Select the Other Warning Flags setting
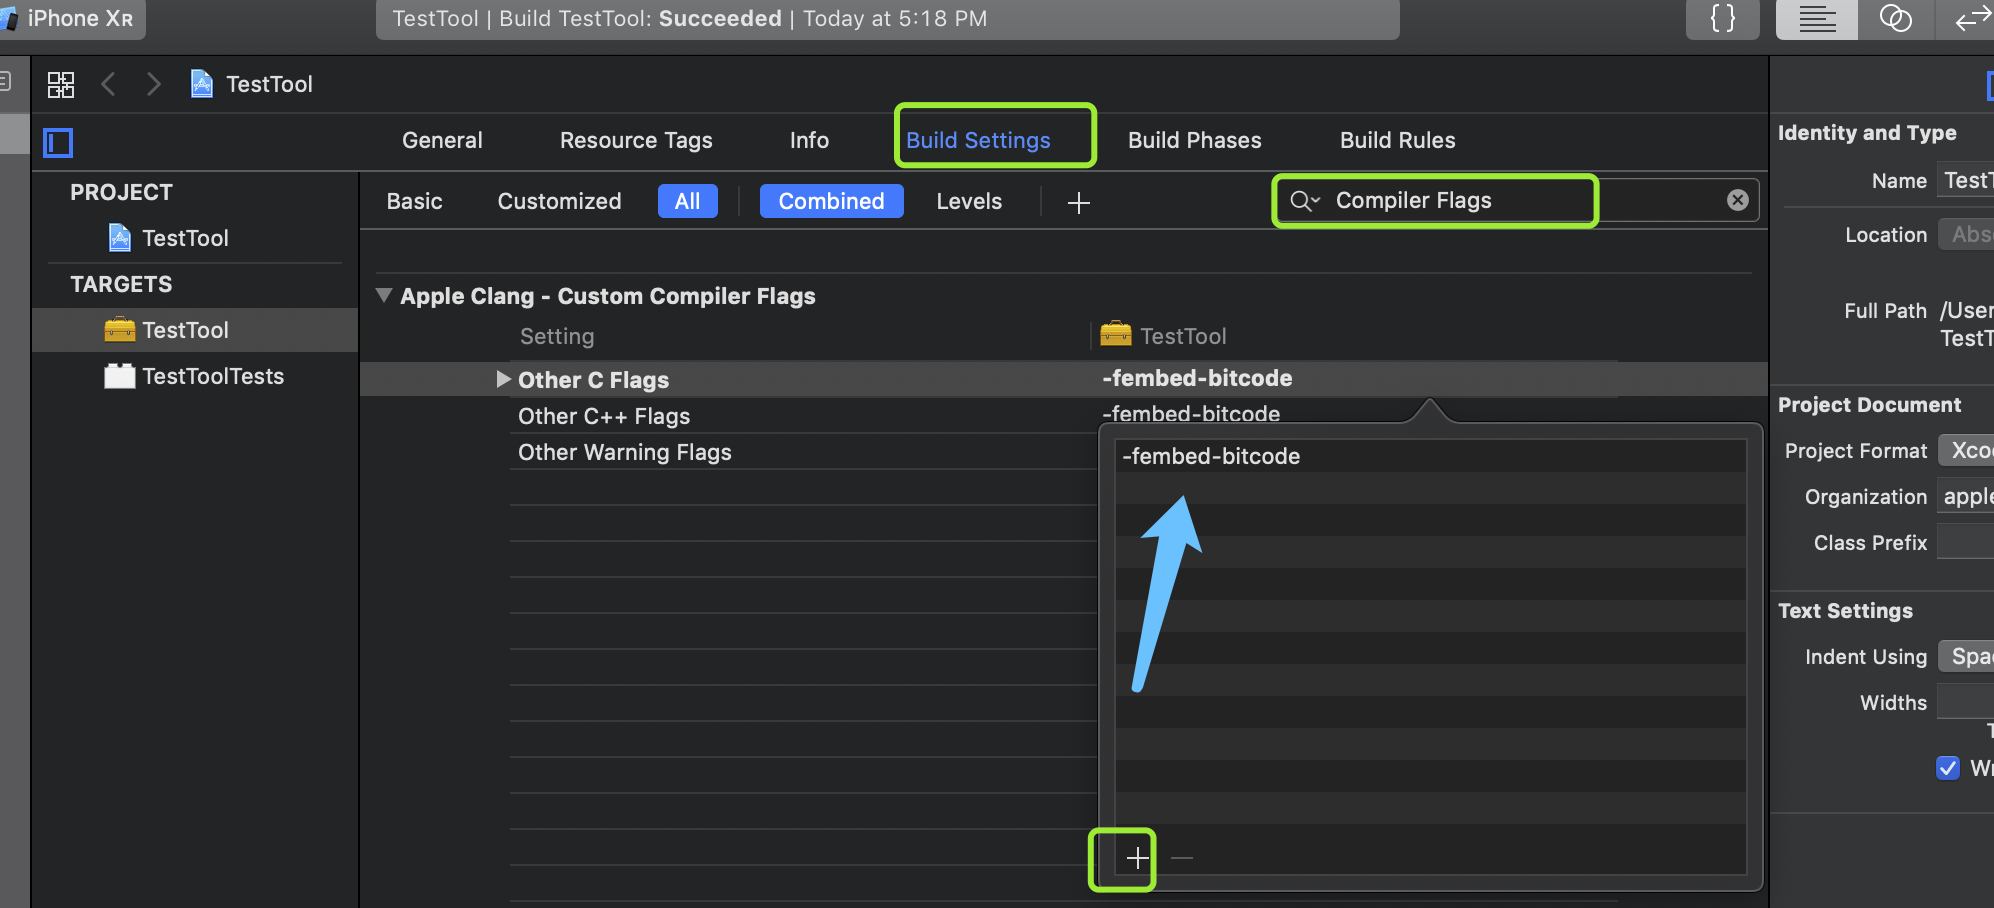 coord(625,452)
